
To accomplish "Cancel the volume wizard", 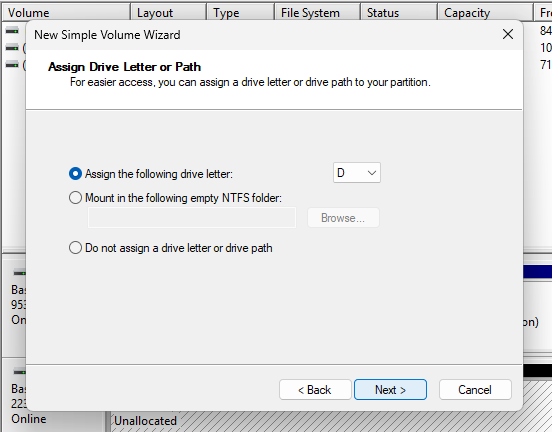I will [x=475, y=390].
